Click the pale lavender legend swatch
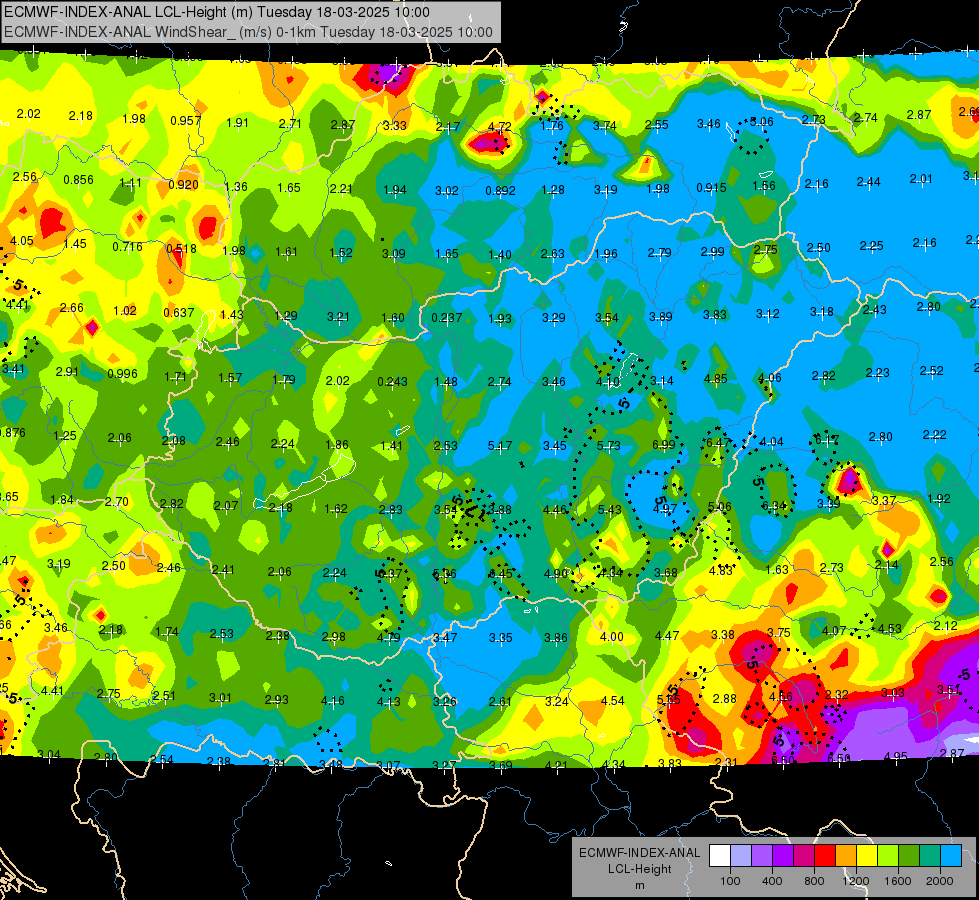Screen dimensions: 979x900 (741, 855)
